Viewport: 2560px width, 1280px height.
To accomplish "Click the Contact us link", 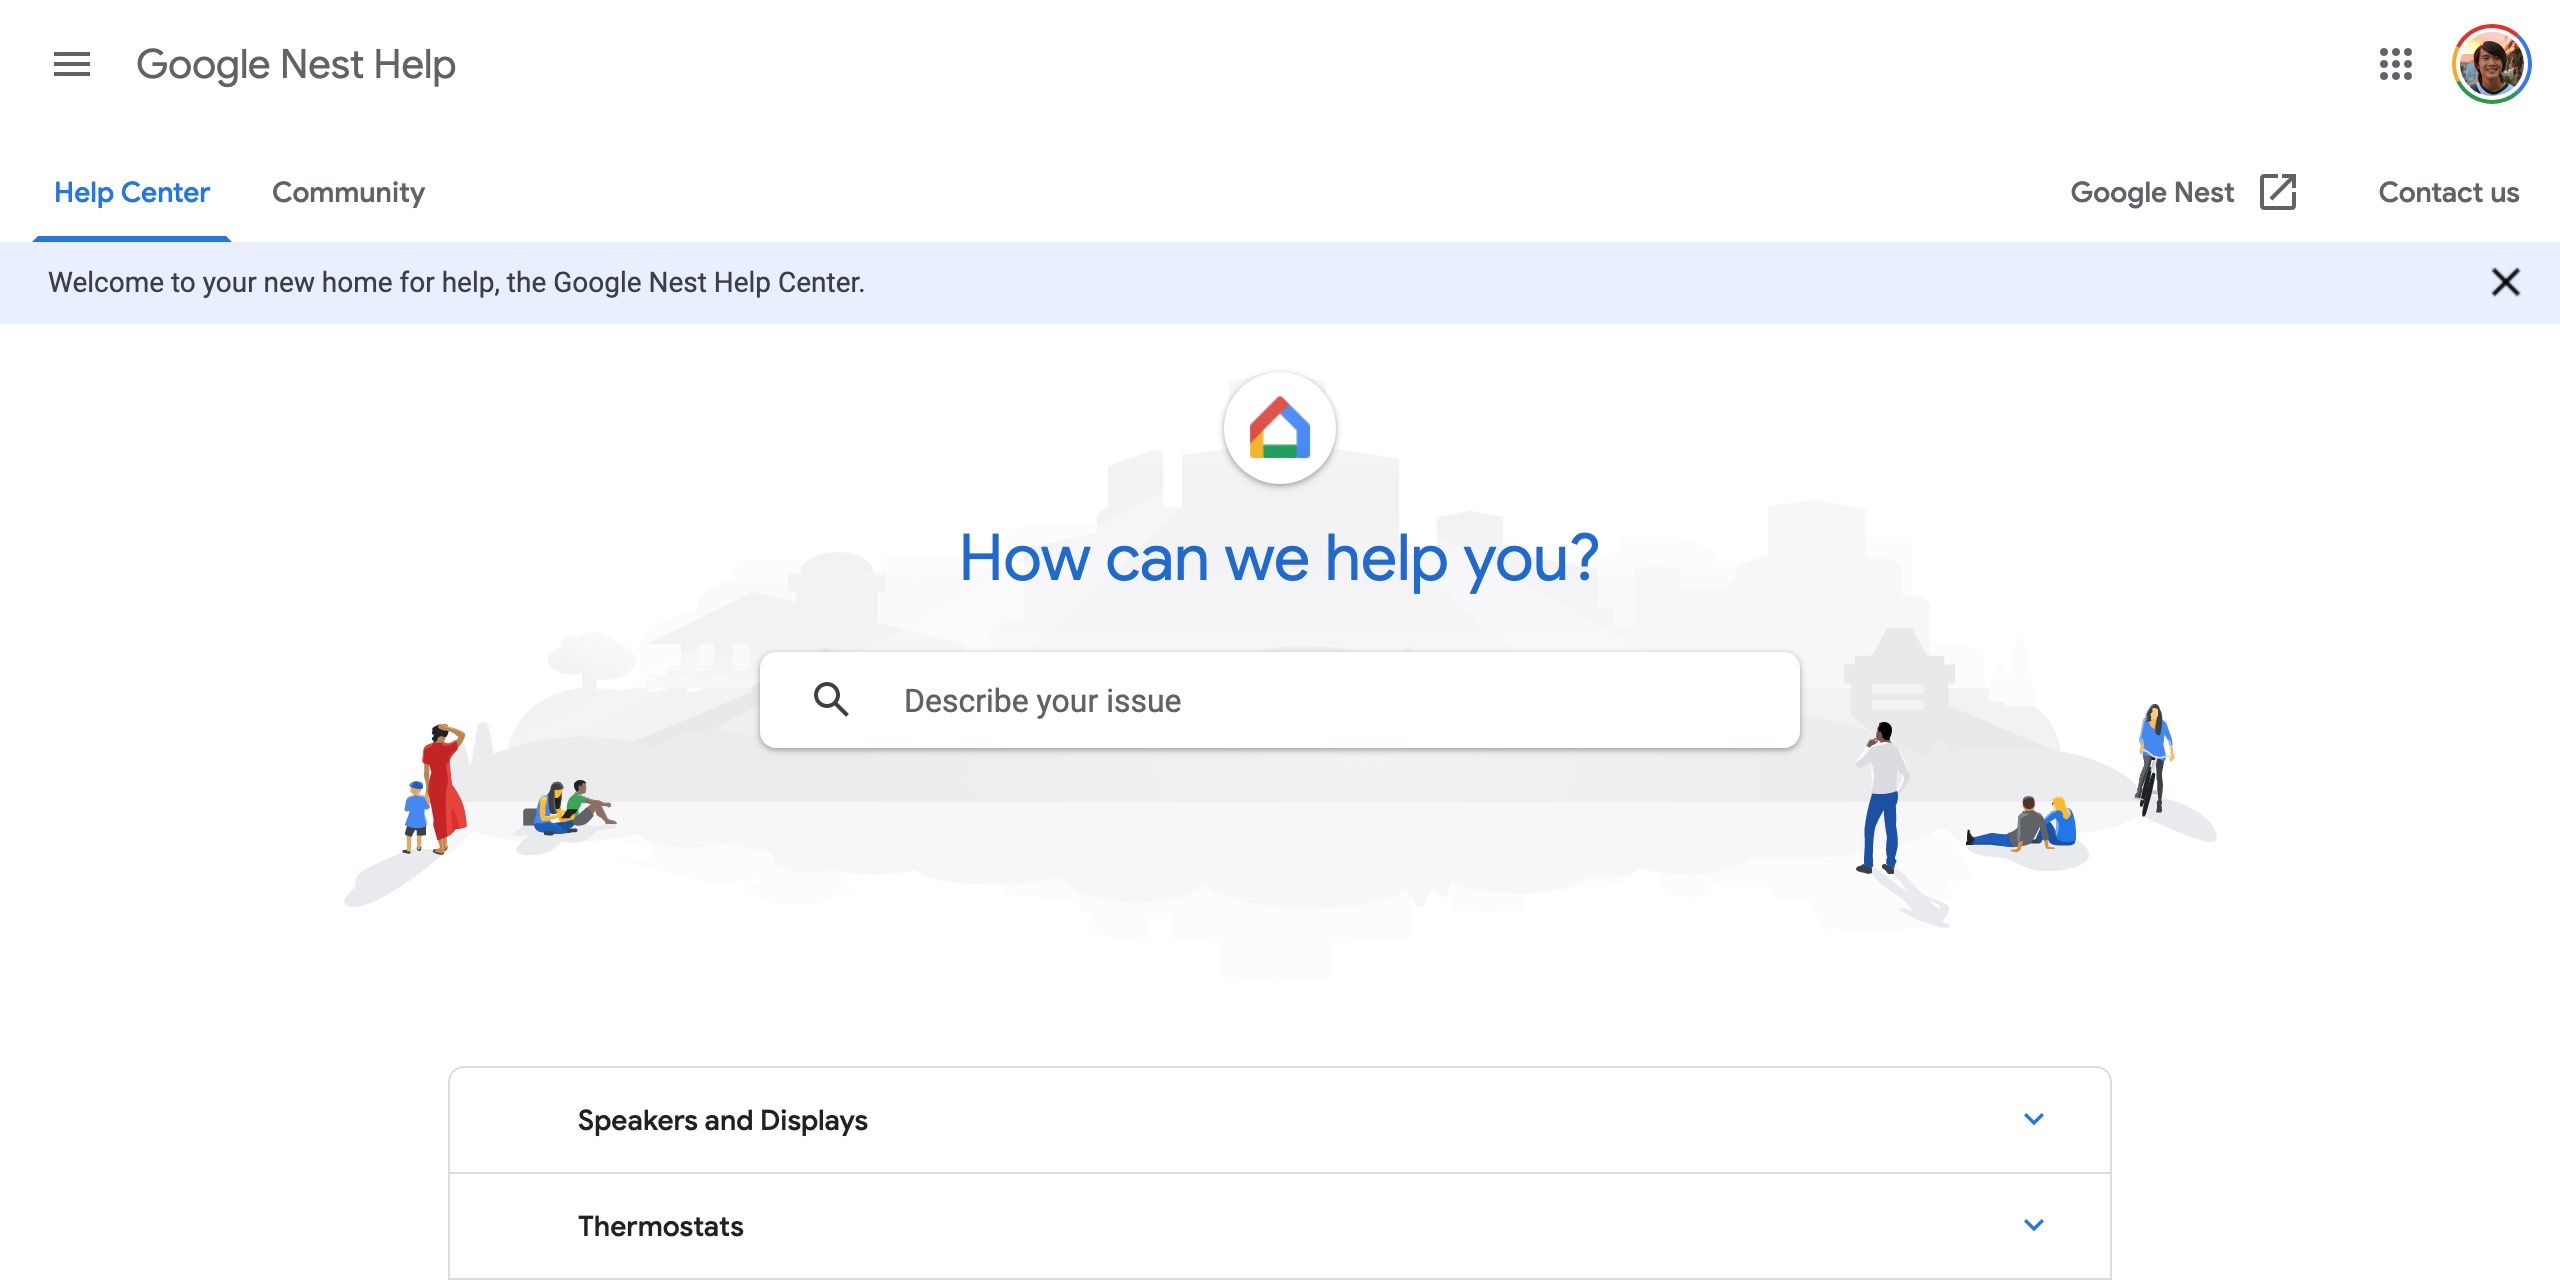I will (x=2448, y=192).
